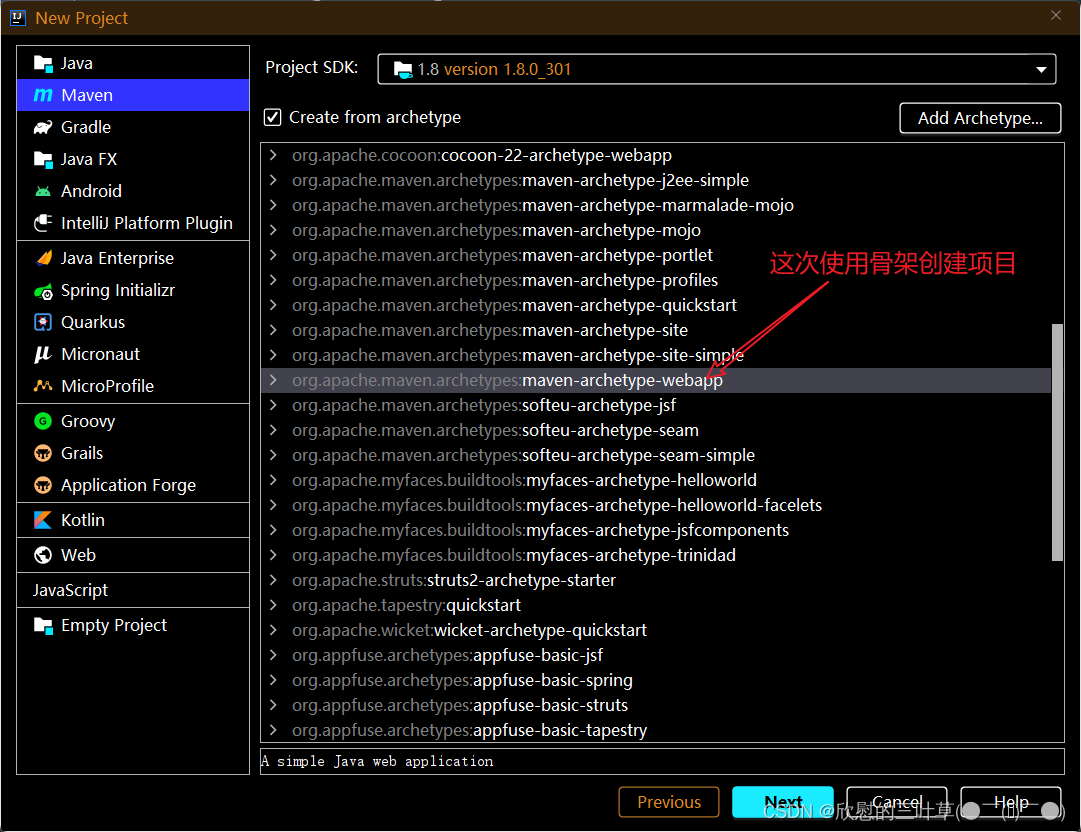Viewport: 1081px width, 832px height.
Task: Click the Spring Initializr icon
Action: pyautogui.click(x=43, y=290)
